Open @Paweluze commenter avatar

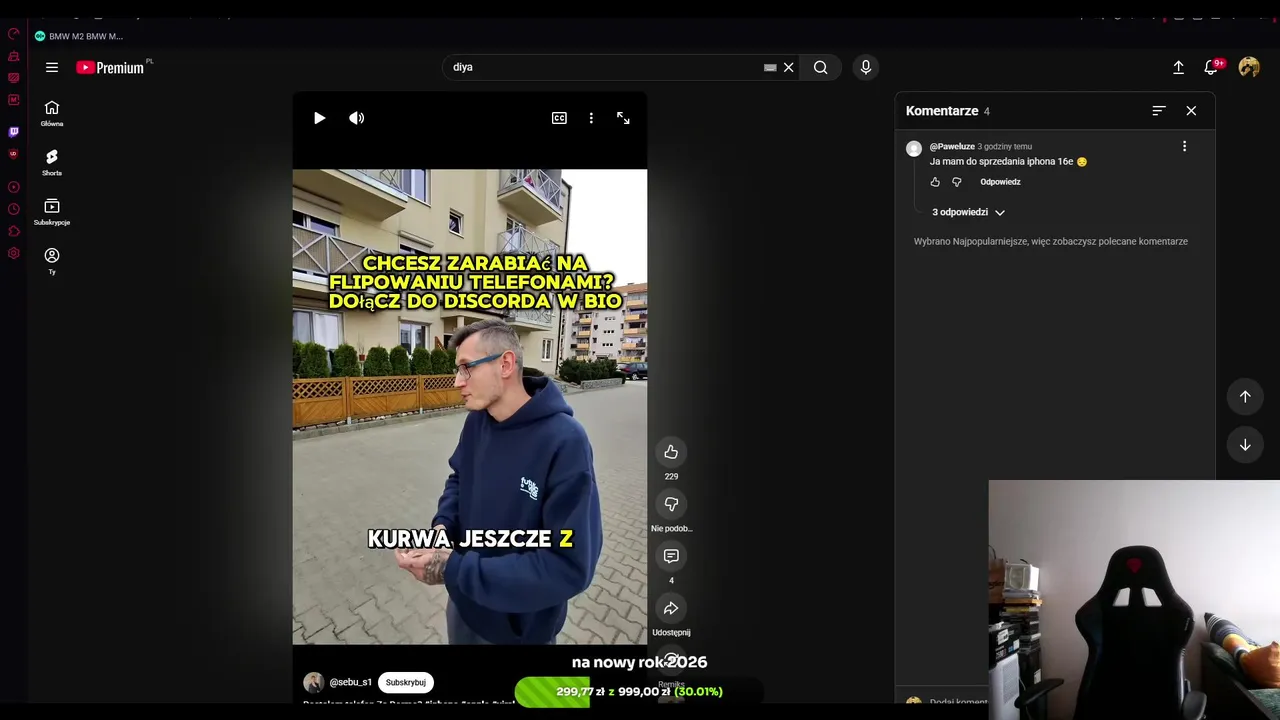click(x=914, y=149)
